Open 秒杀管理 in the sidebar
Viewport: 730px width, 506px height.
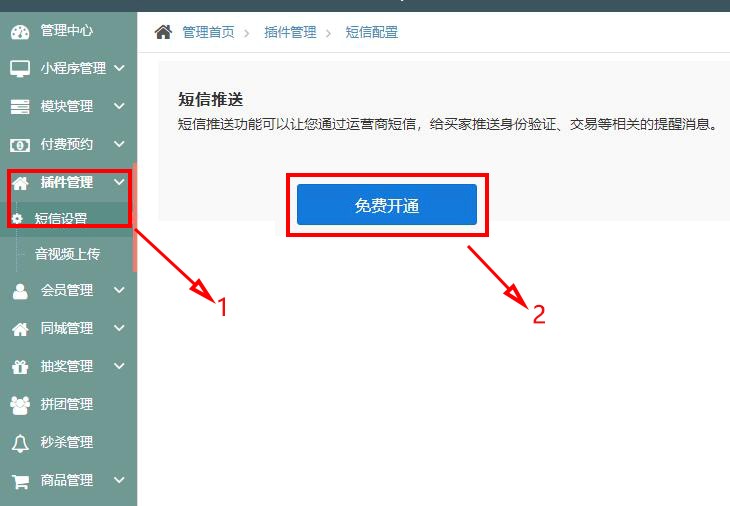[67, 442]
